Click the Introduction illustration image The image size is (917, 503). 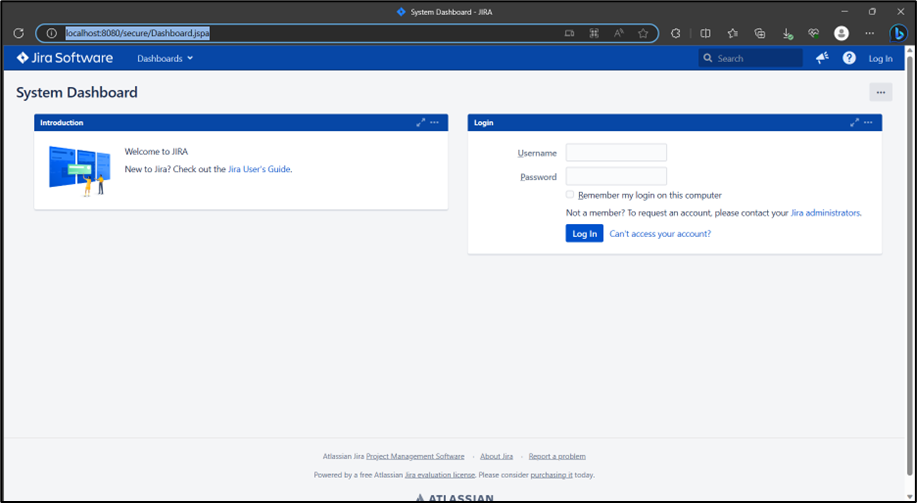80,171
